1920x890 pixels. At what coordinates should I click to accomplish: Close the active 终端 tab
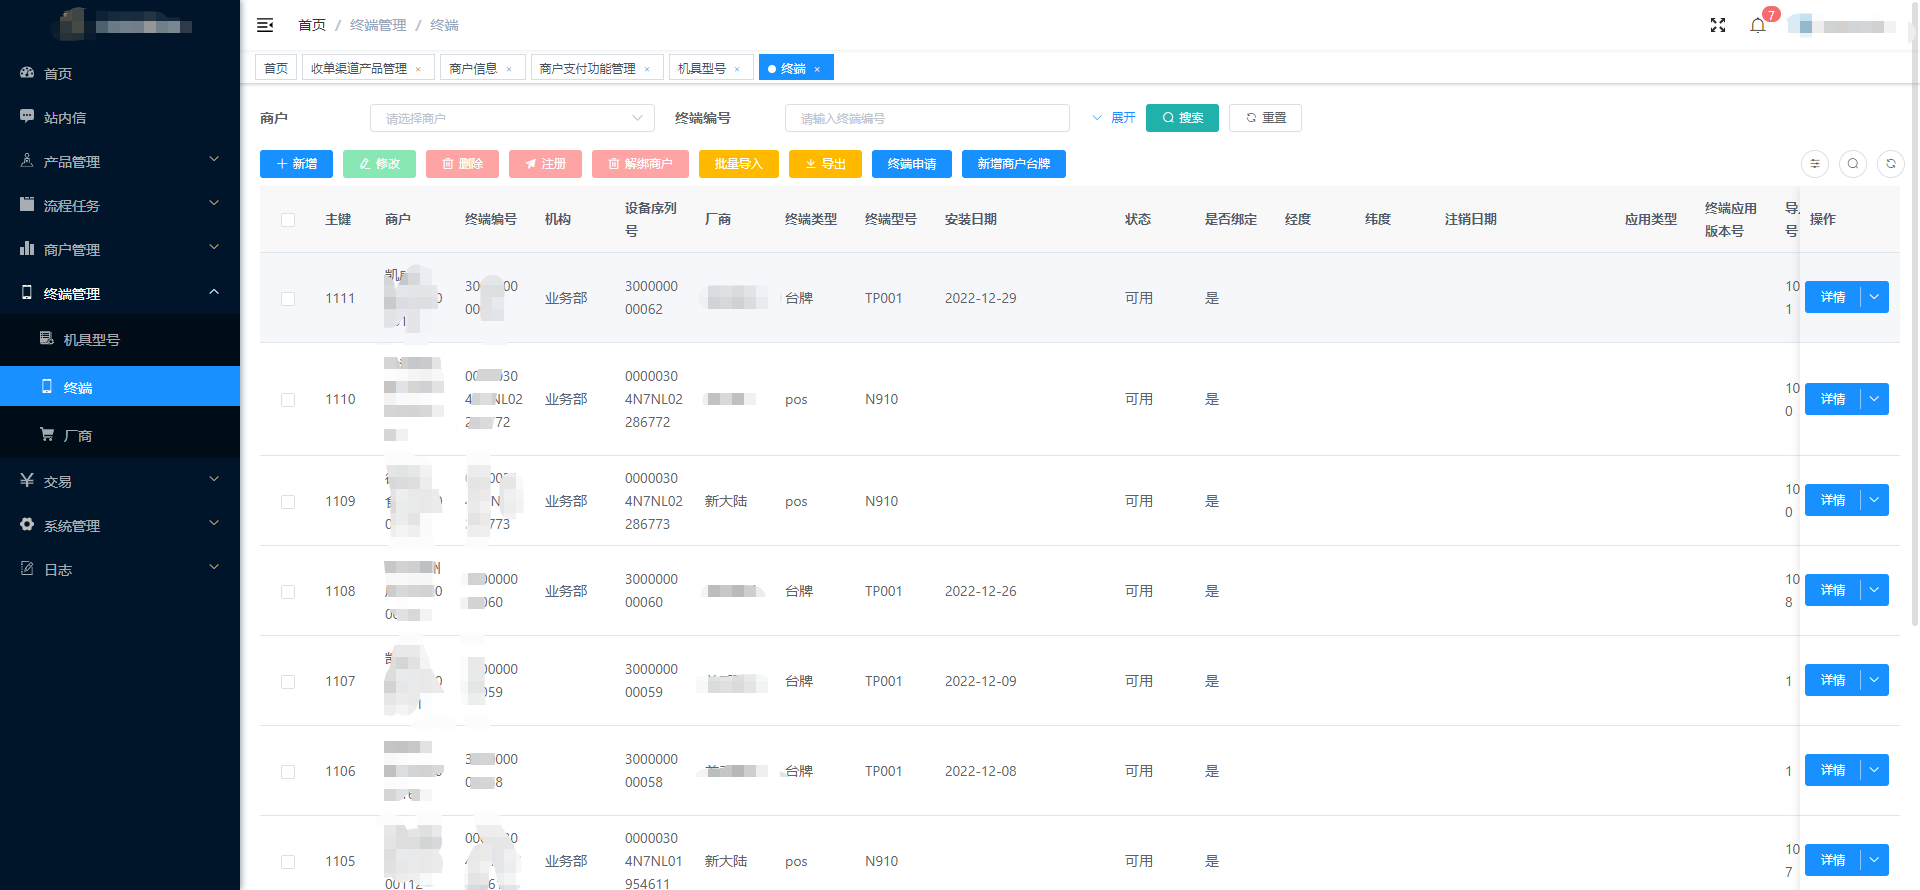817,69
